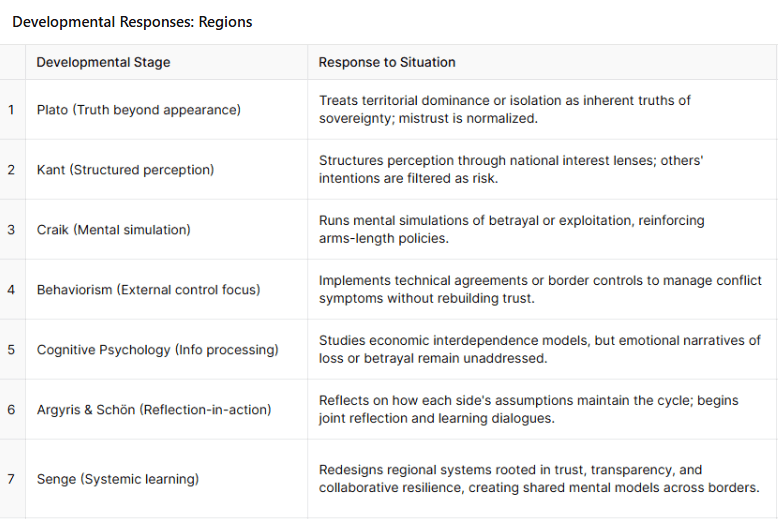Click row number 1
The width and height of the screenshot is (778, 519).
11,110
